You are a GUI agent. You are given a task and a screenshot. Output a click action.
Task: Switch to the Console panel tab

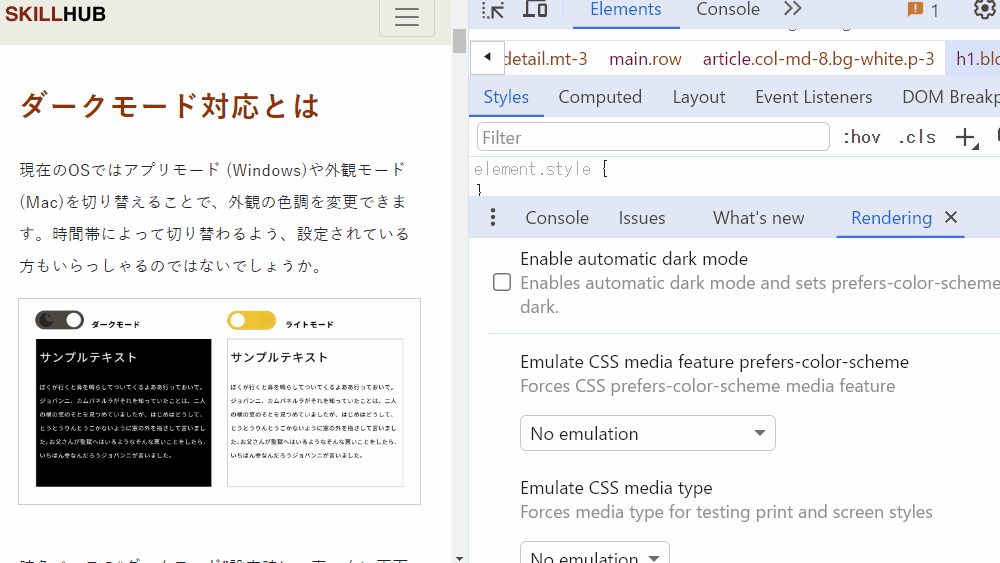(x=728, y=10)
